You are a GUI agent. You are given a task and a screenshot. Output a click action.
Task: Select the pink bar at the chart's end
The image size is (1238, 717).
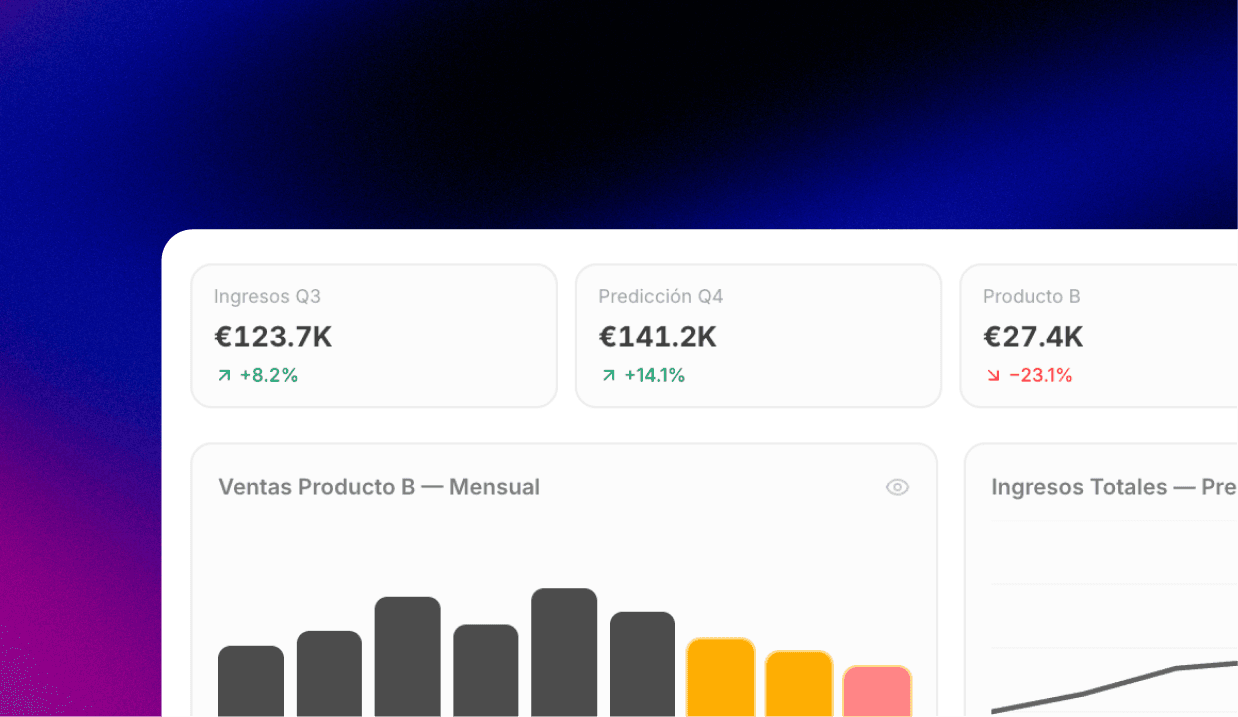coord(877,692)
